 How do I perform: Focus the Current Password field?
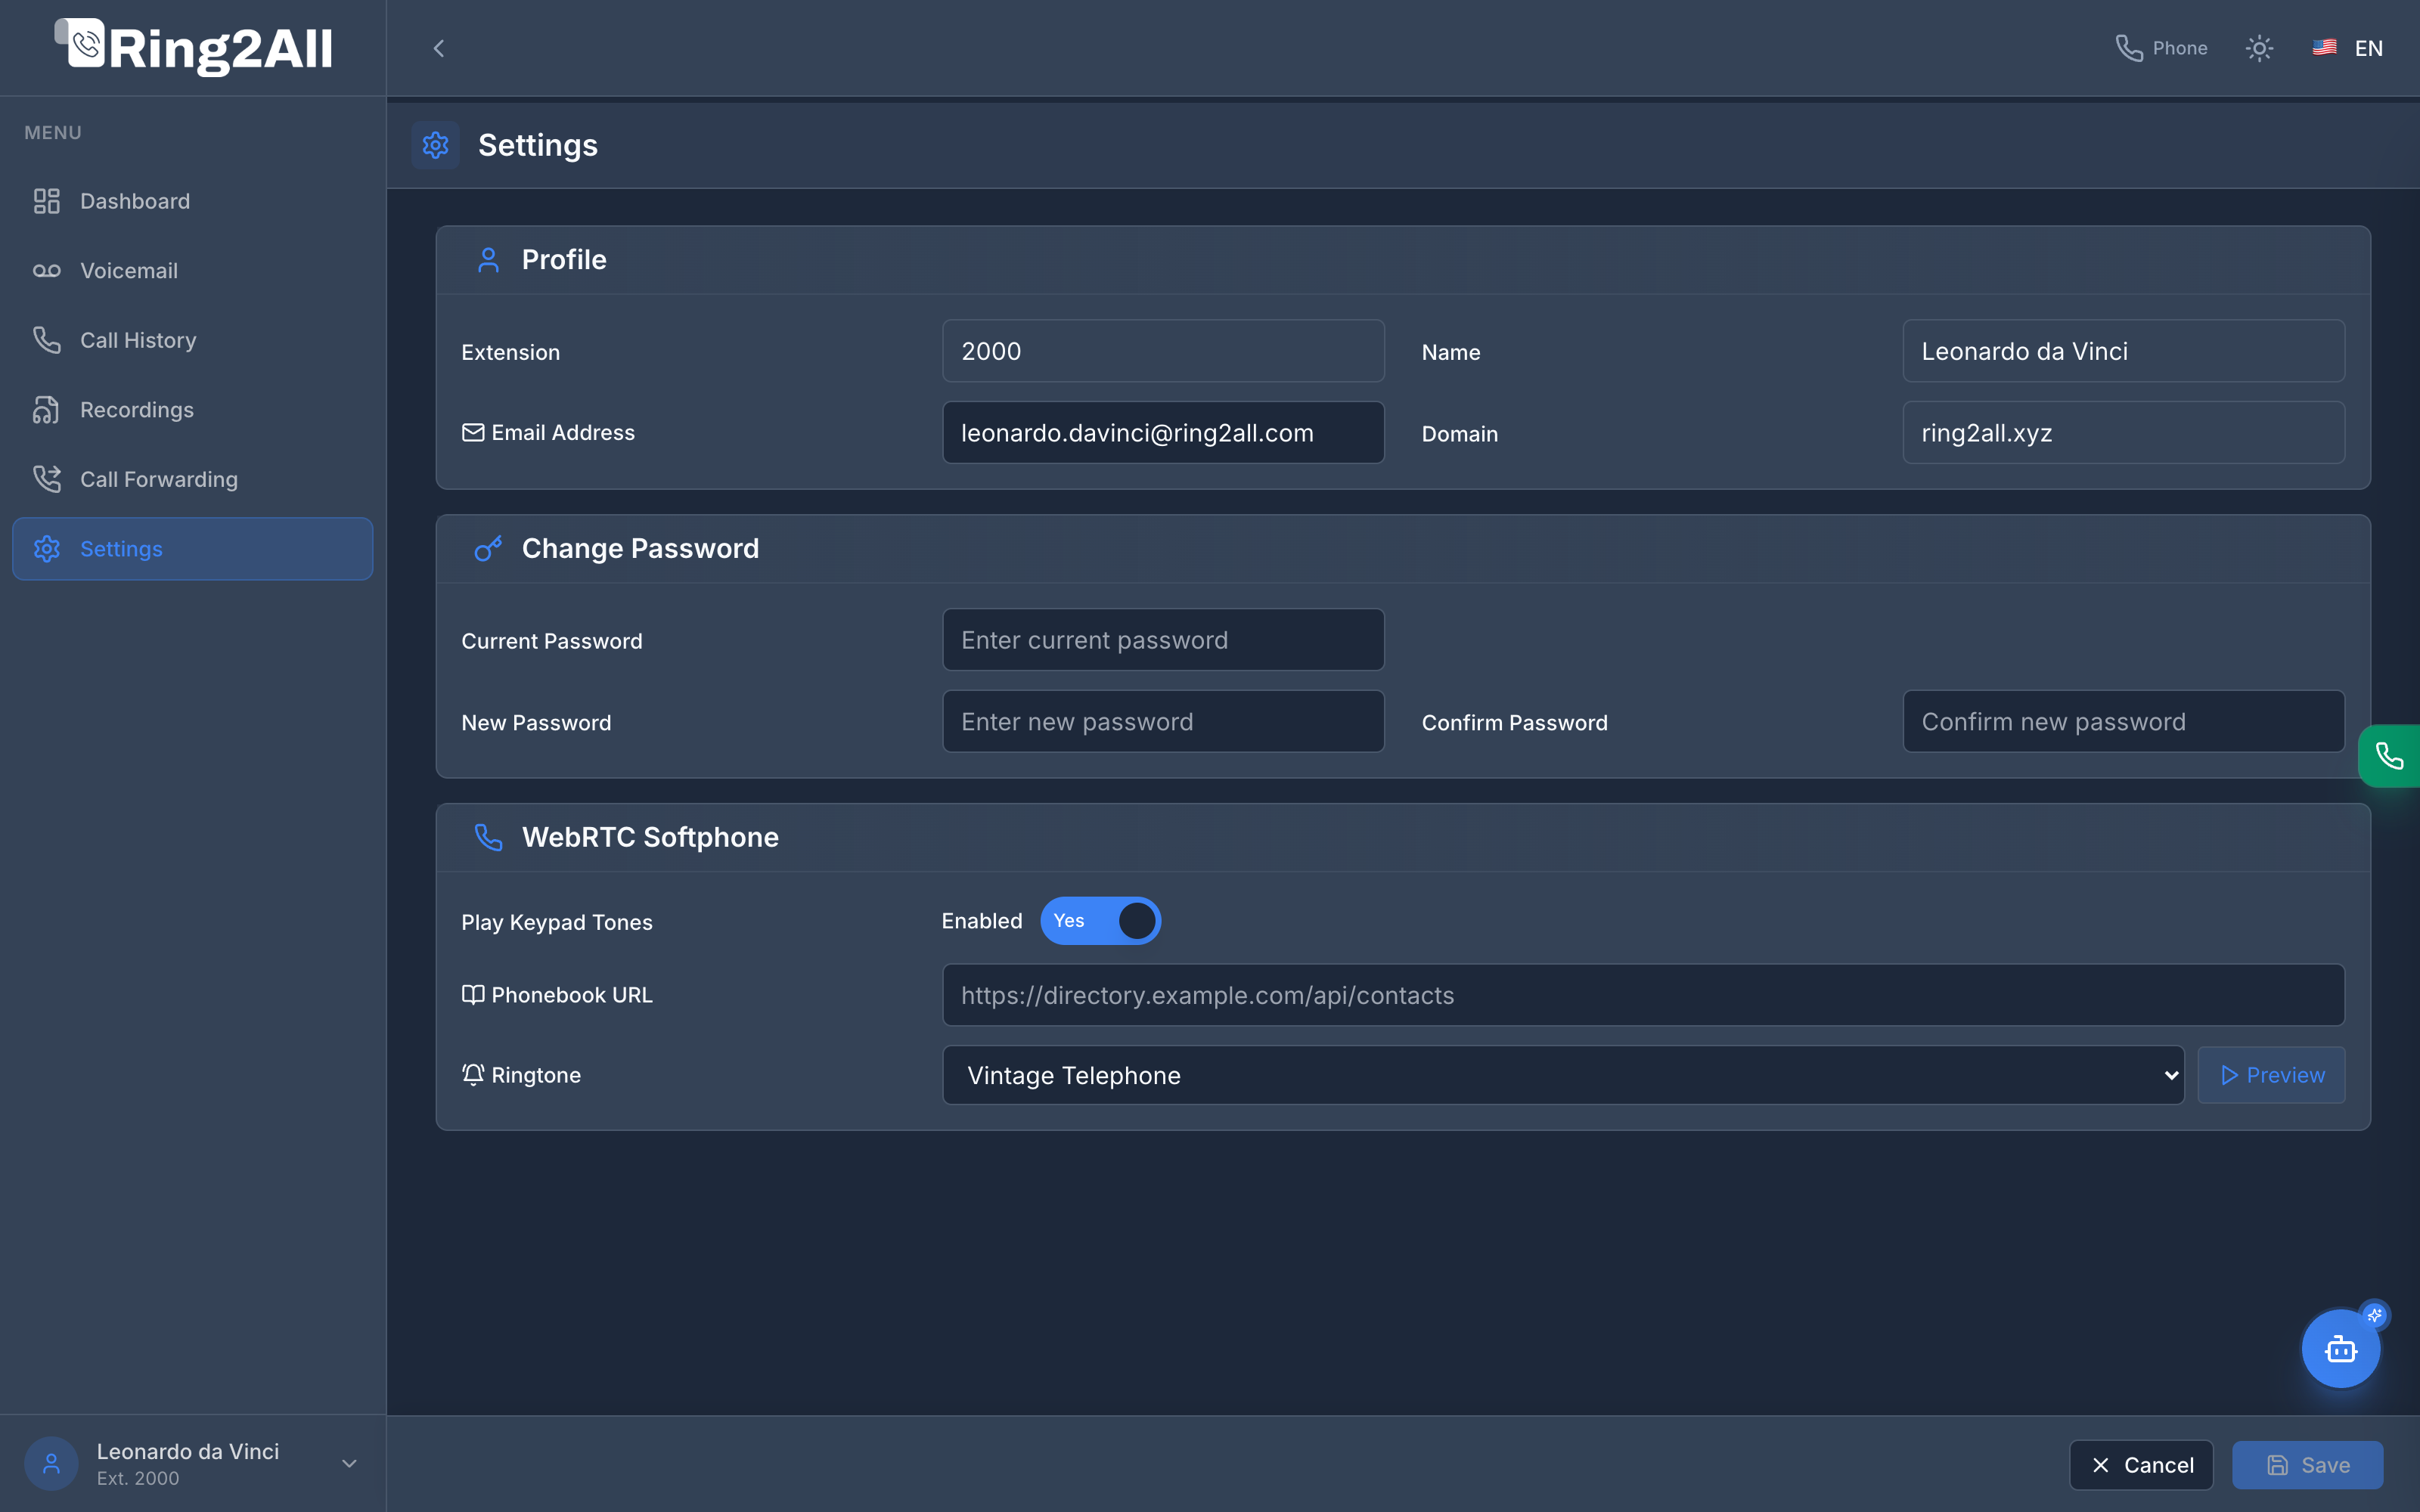(1163, 640)
